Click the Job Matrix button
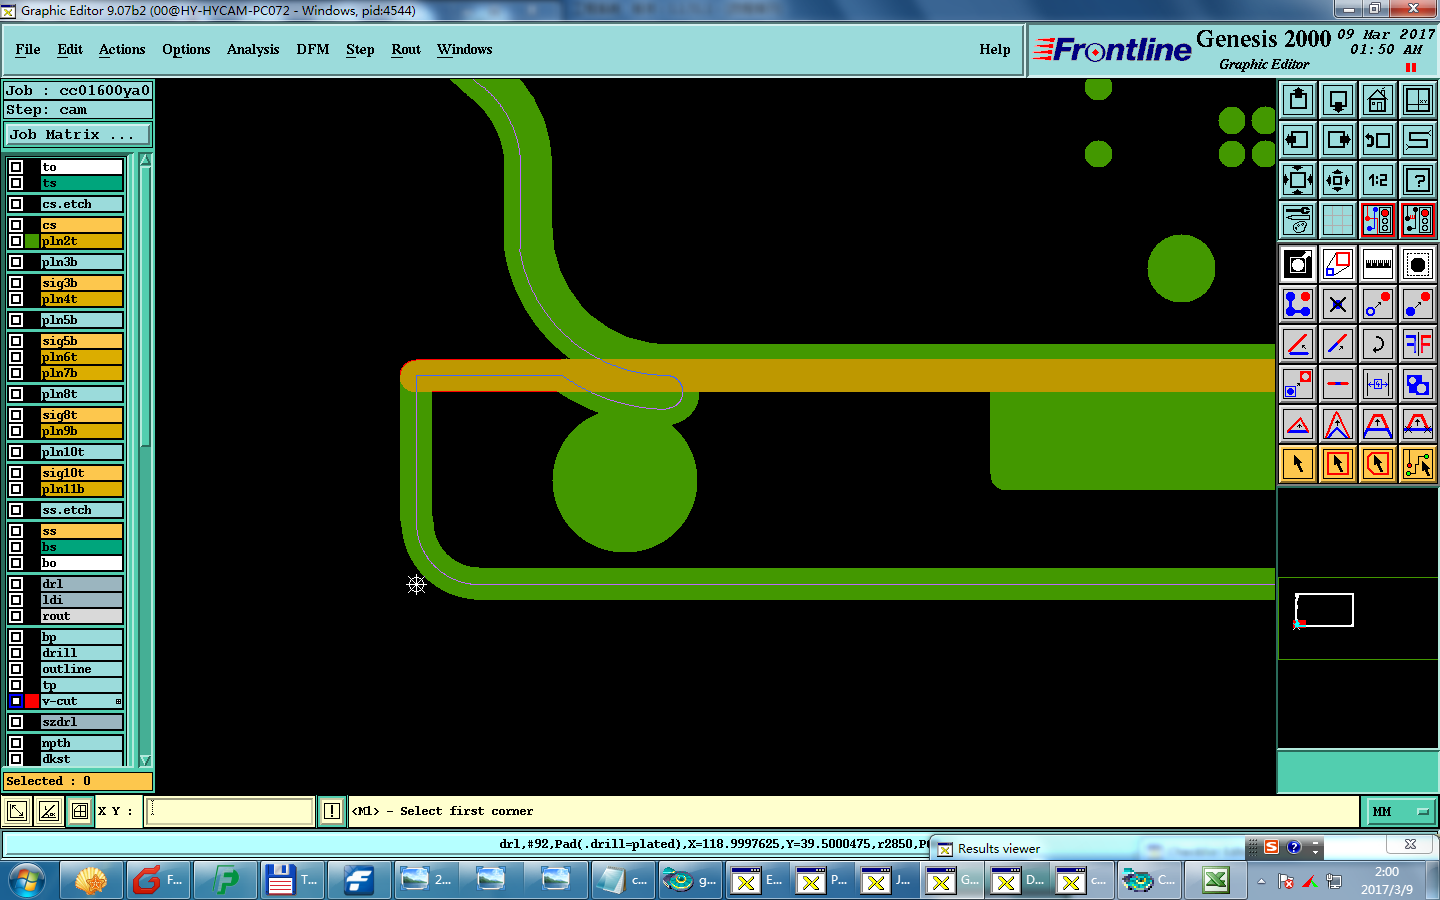The width and height of the screenshot is (1440, 900). point(79,134)
